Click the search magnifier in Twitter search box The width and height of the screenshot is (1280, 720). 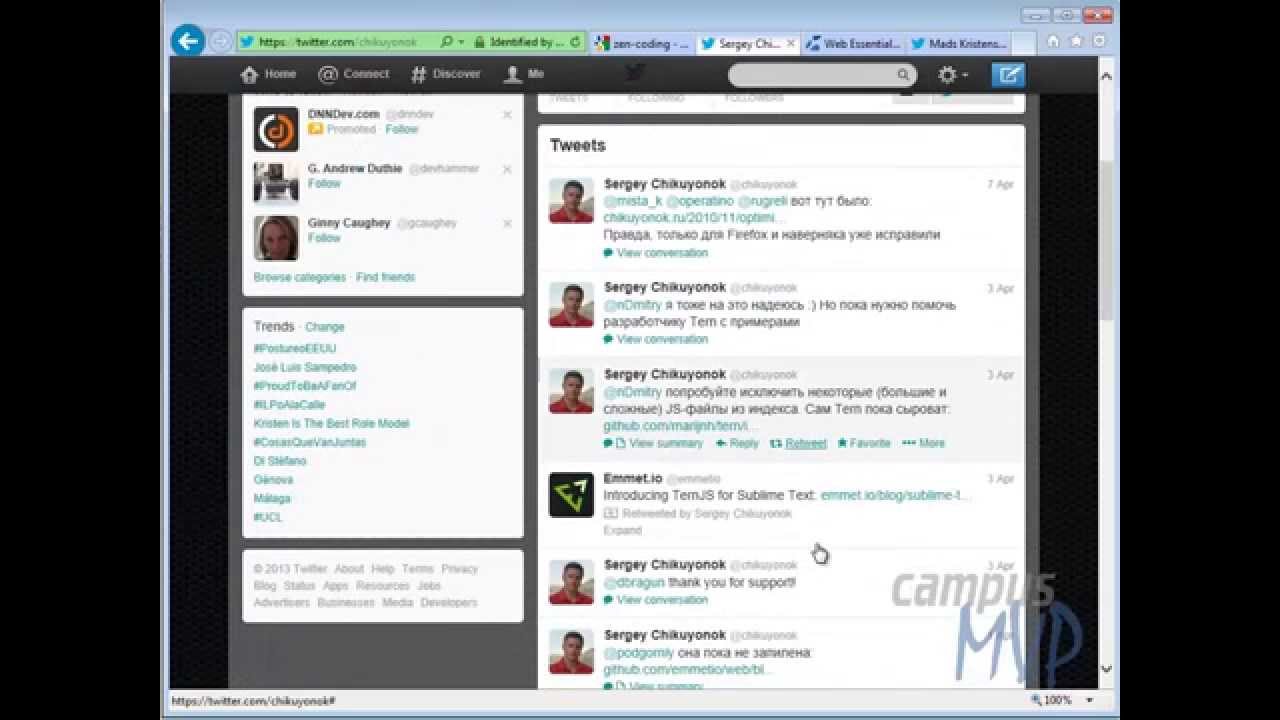coord(902,75)
